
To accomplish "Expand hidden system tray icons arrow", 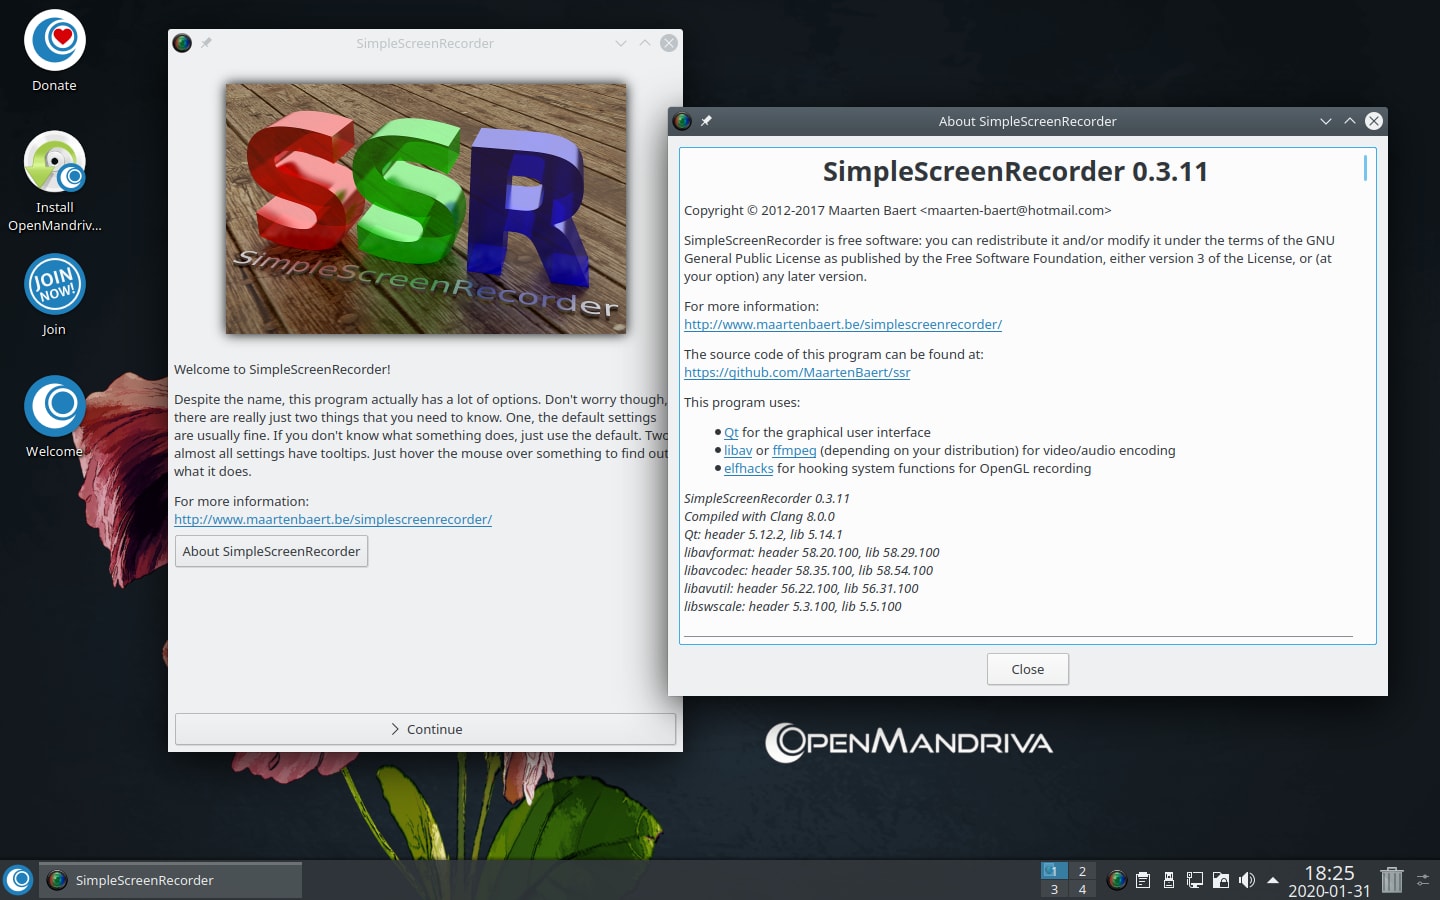I will click(x=1273, y=880).
